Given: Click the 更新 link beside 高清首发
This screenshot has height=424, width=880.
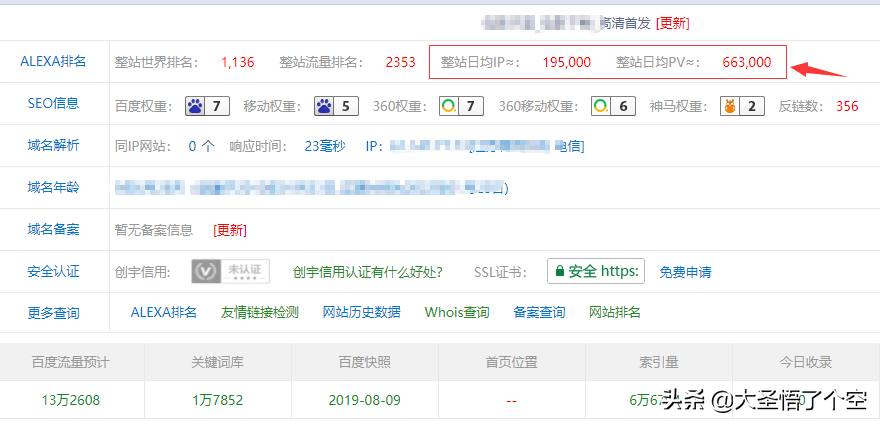Looking at the screenshot, I should pos(672,23).
